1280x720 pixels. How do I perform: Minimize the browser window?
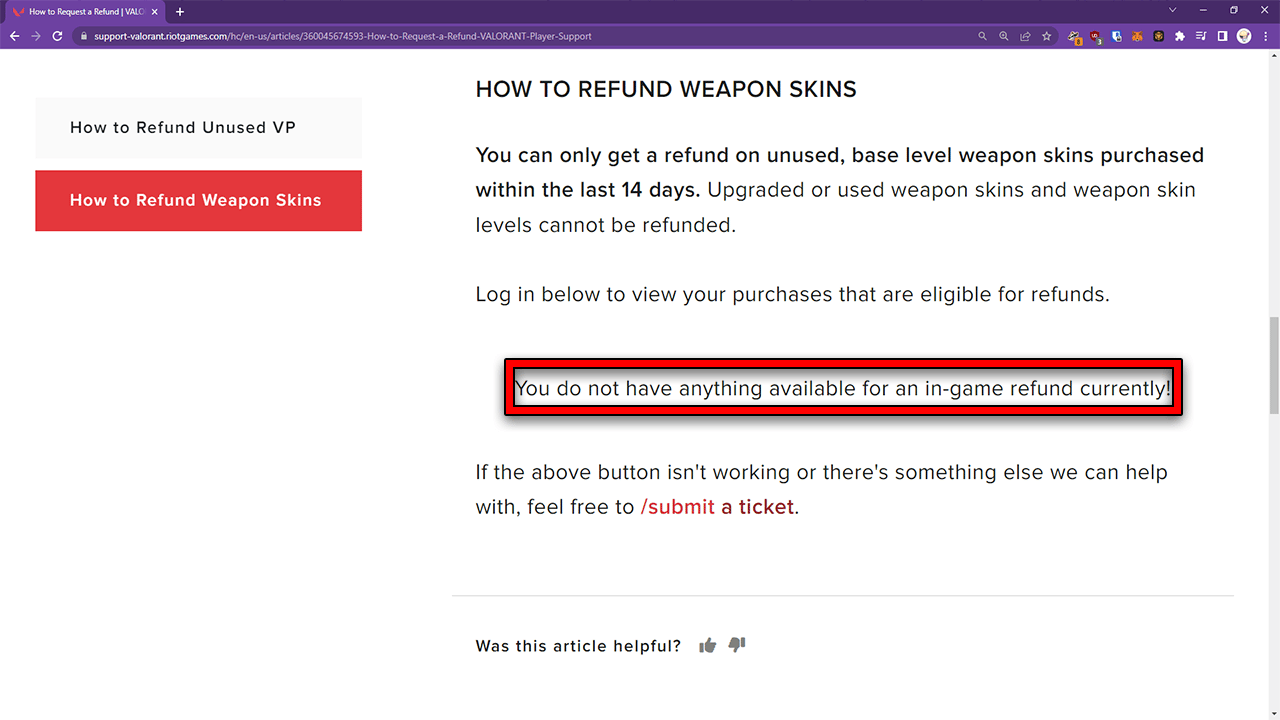(1205, 10)
